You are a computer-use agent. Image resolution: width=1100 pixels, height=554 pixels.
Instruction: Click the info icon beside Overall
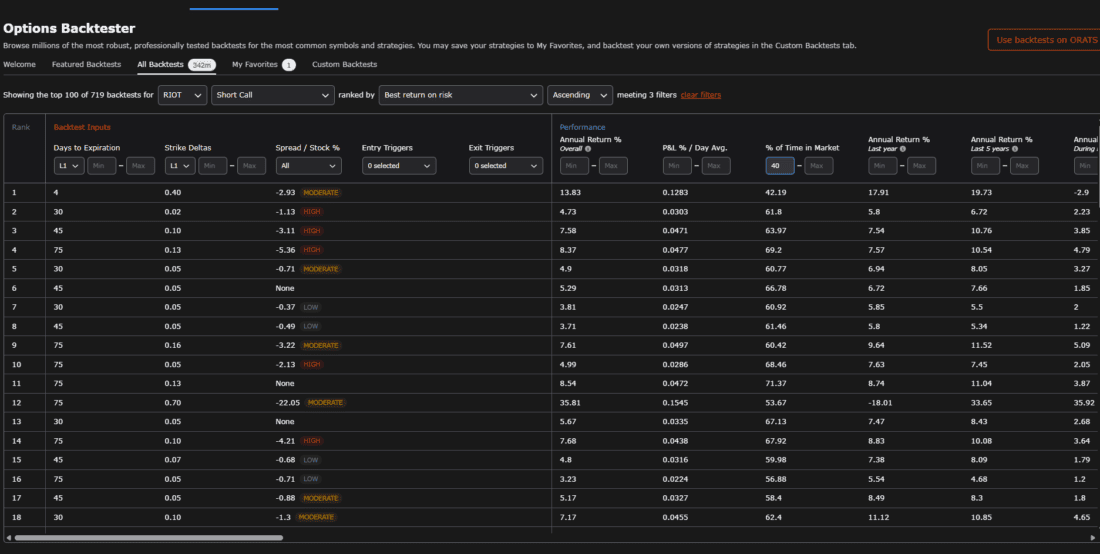click(x=588, y=149)
